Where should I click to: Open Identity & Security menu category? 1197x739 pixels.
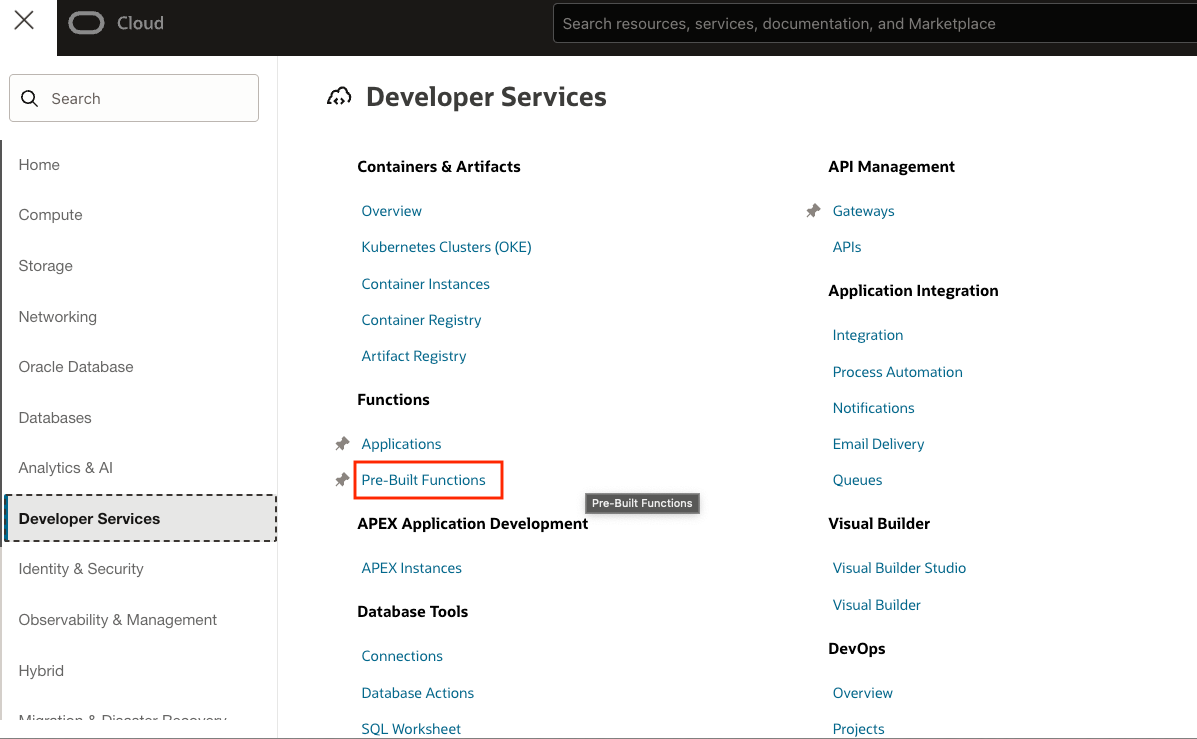(x=81, y=569)
